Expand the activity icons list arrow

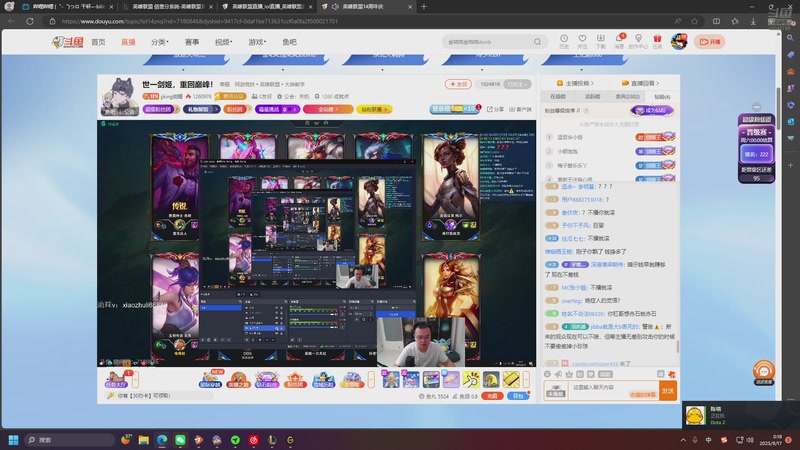(x=371, y=380)
